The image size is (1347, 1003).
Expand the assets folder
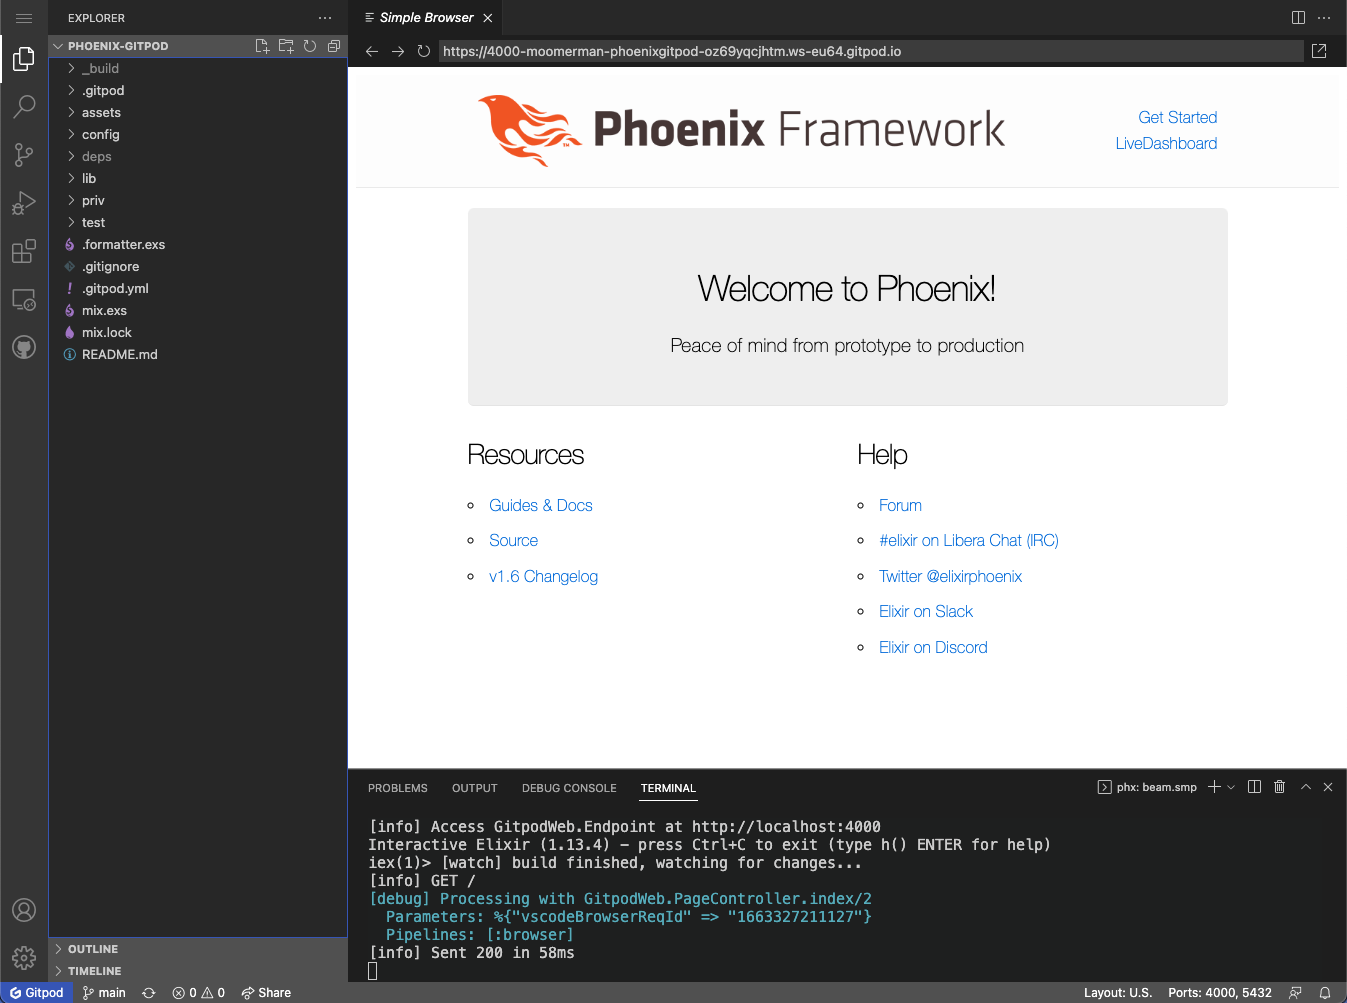(198, 112)
